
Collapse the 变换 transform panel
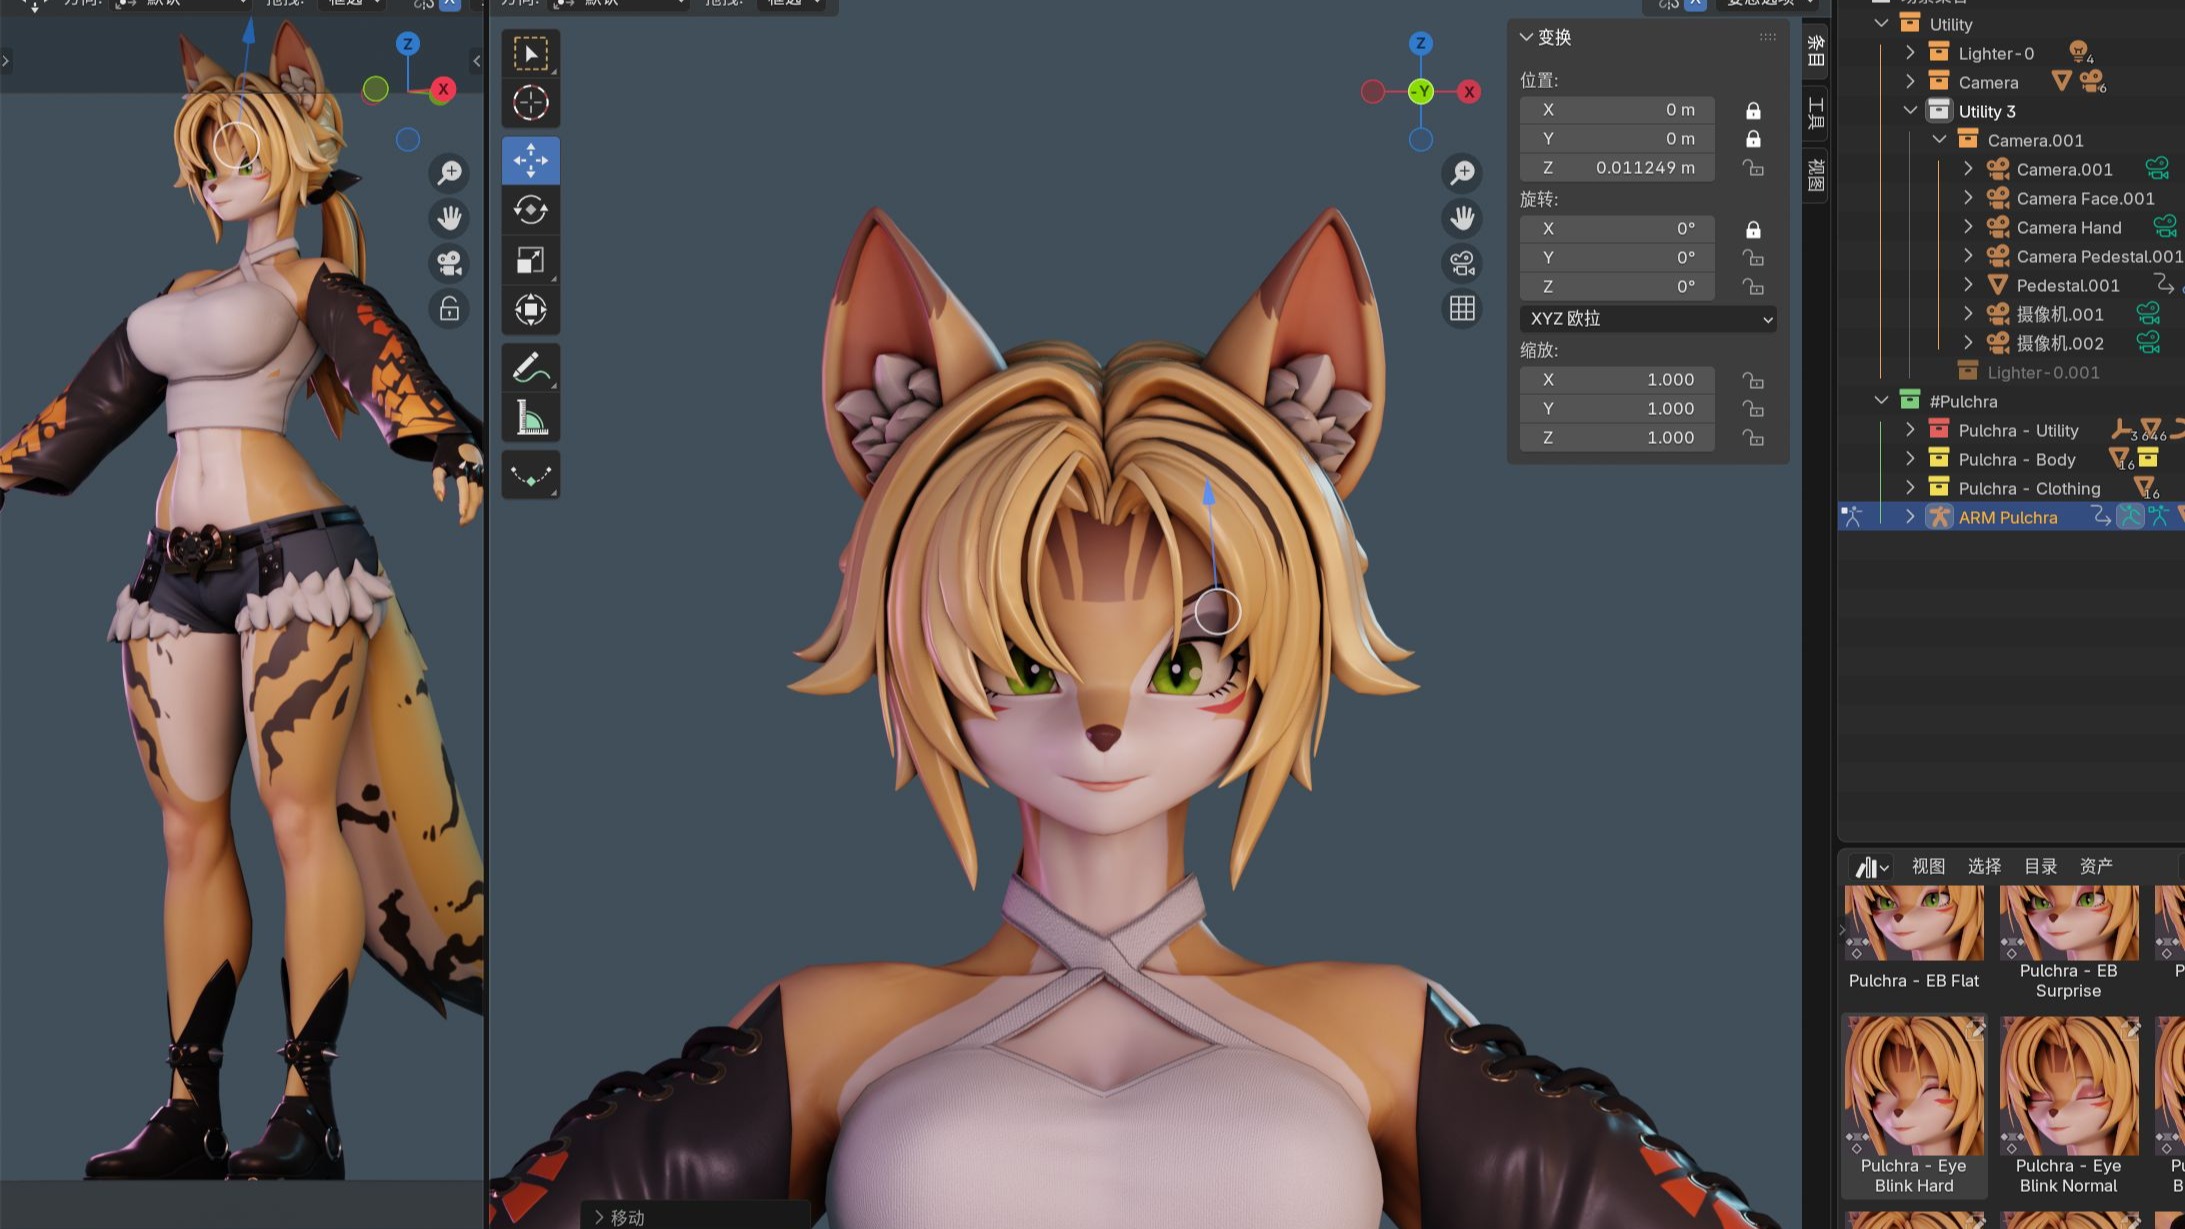(x=1526, y=37)
